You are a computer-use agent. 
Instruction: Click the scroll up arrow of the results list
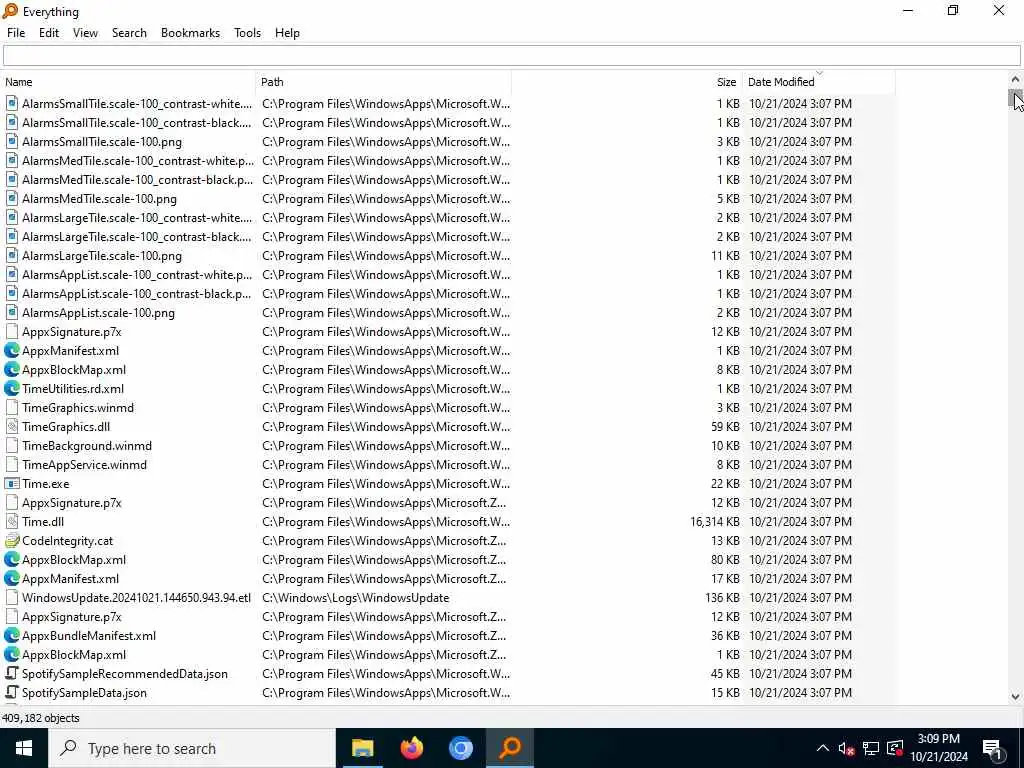pos(1015,79)
